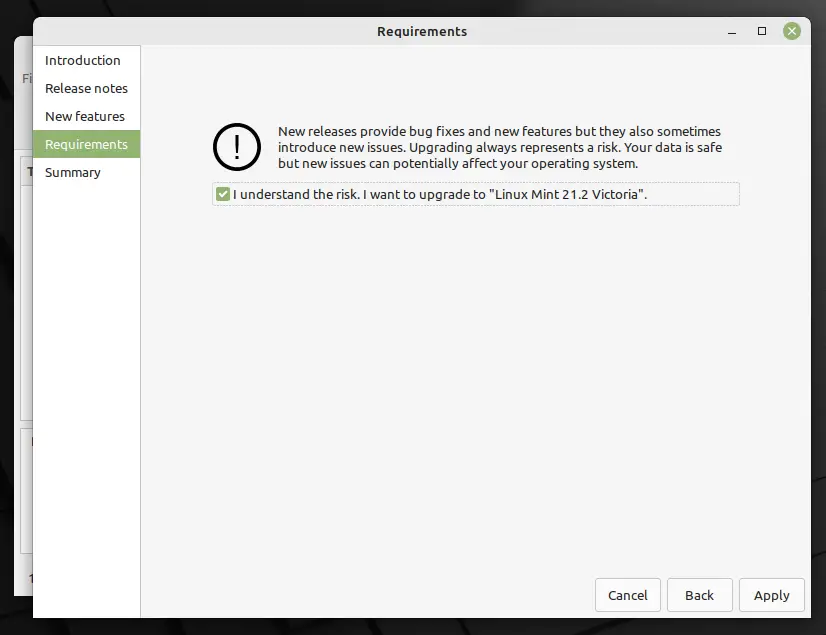The height and width of the screenshot is (635, 826).
Task: Close the Requirements window
Action: click(x=791, y=31)
